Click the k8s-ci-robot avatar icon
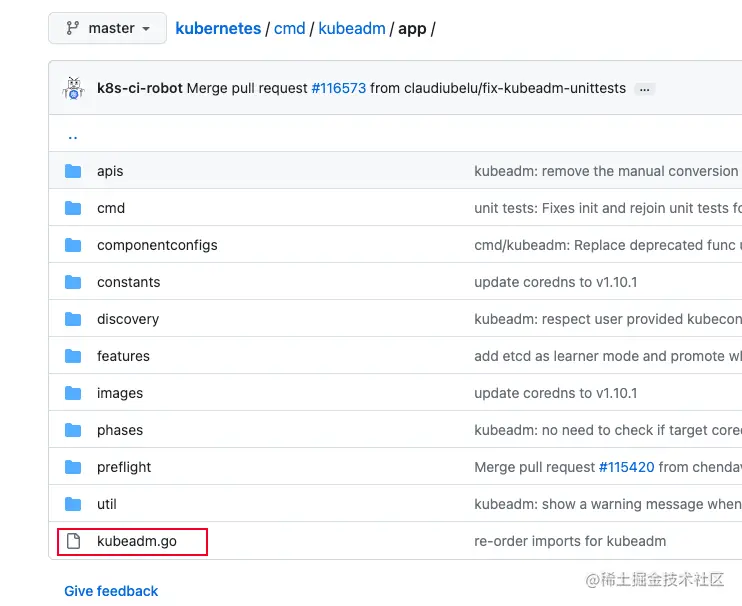 pos(73,88)
